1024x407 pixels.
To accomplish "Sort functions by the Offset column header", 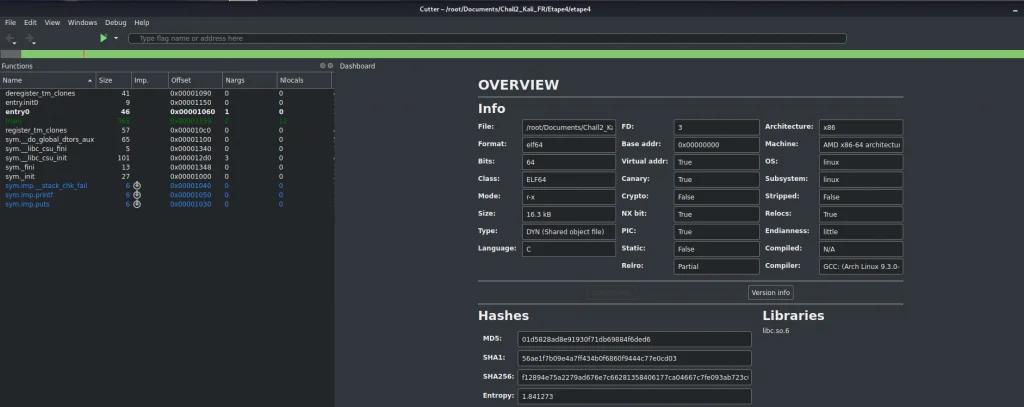I will [192, 80].
